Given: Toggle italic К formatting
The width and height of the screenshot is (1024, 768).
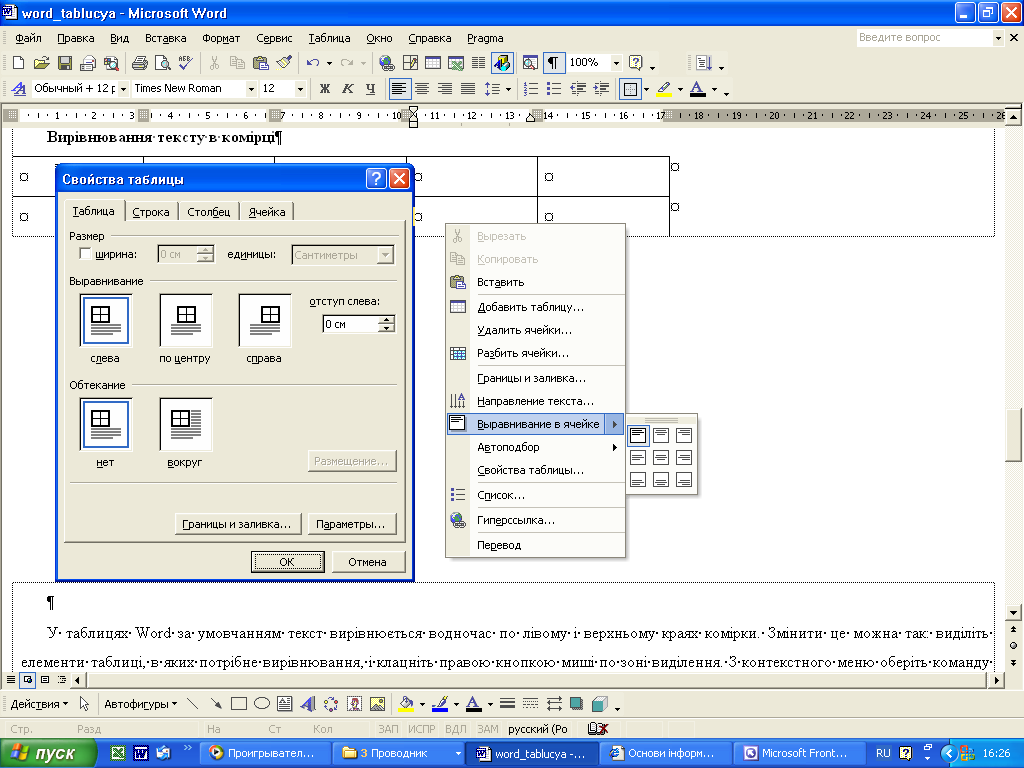Looking at the screenshot, I should point(348,88).
